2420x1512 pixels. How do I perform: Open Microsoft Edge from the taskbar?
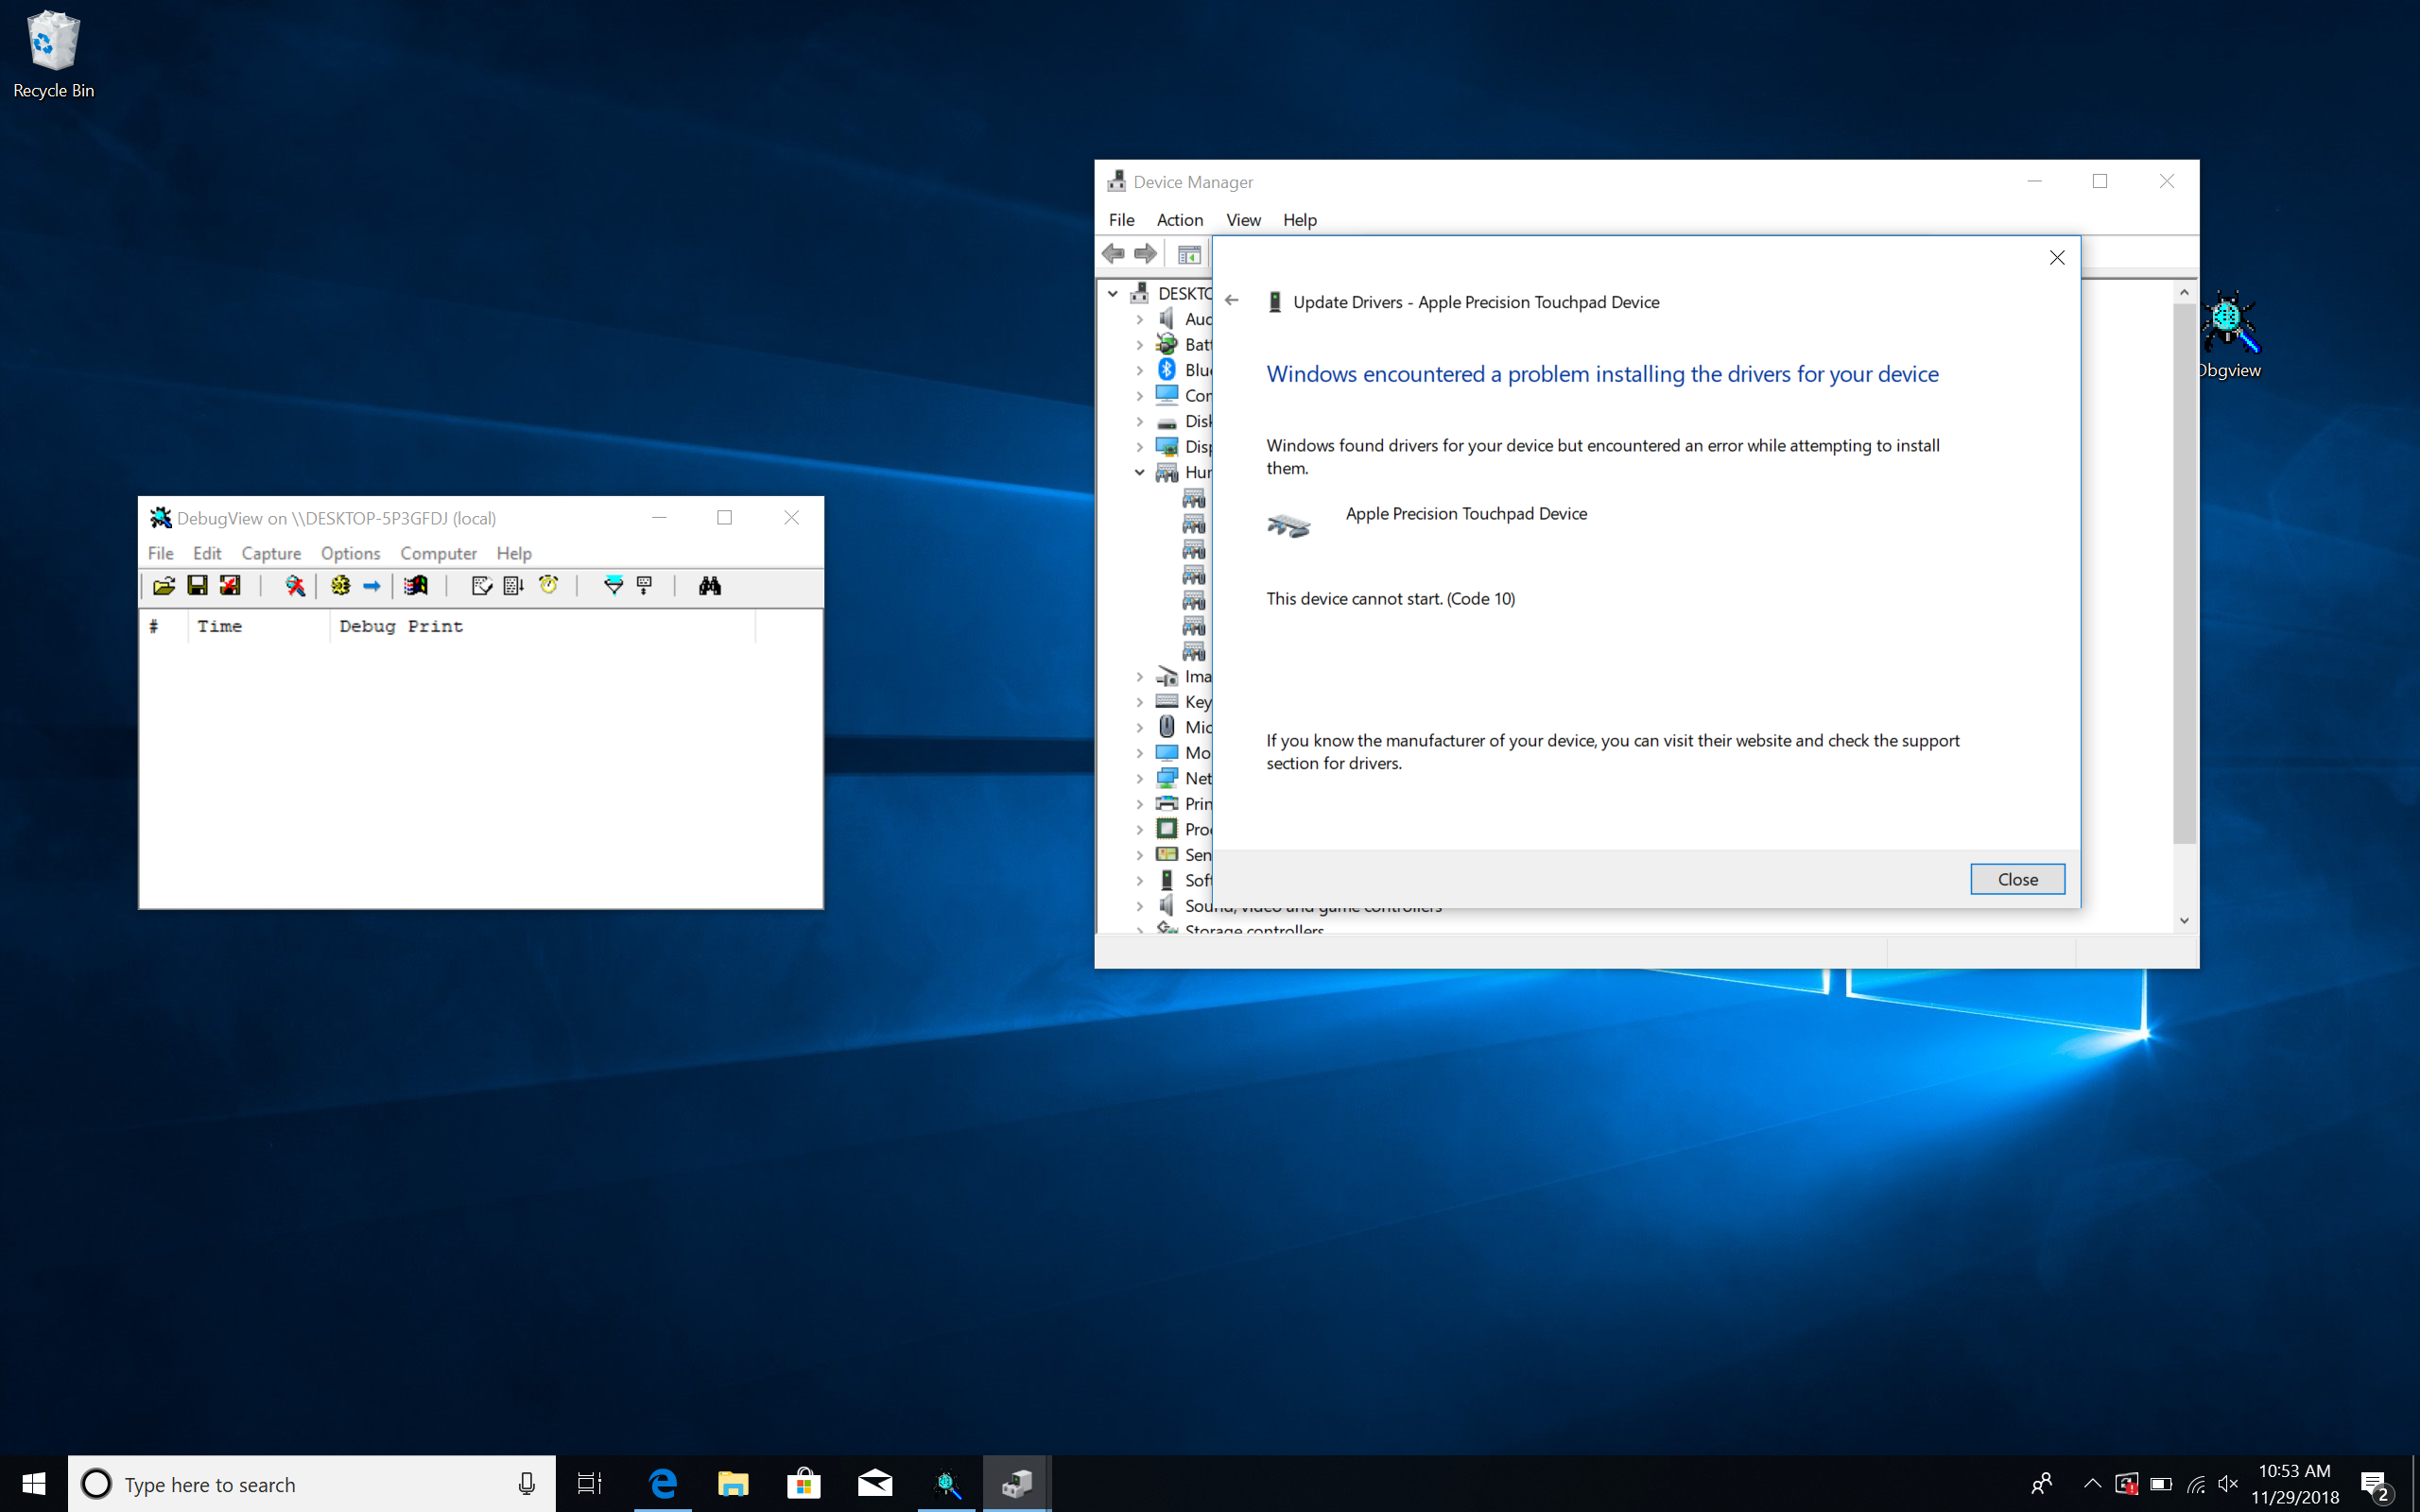[662, 1484]
